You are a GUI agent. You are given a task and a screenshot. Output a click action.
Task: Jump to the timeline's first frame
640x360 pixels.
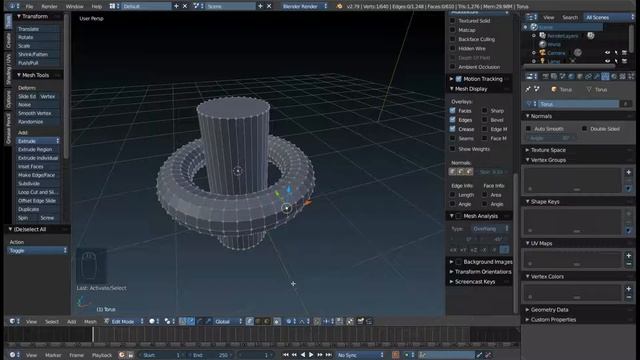point(286,355)
